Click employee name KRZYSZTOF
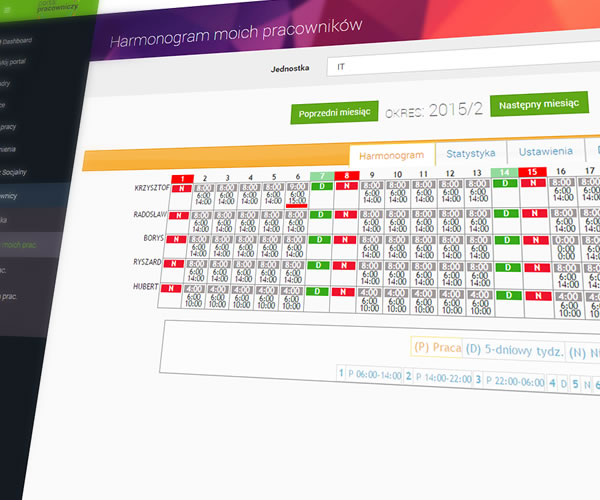600x500 pixels. click(152, 188)
